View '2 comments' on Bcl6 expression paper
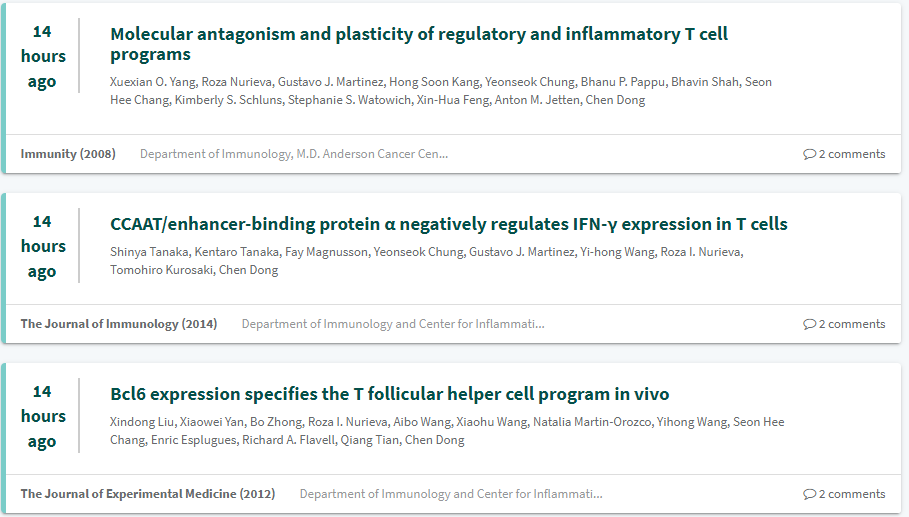 [852, 494]
